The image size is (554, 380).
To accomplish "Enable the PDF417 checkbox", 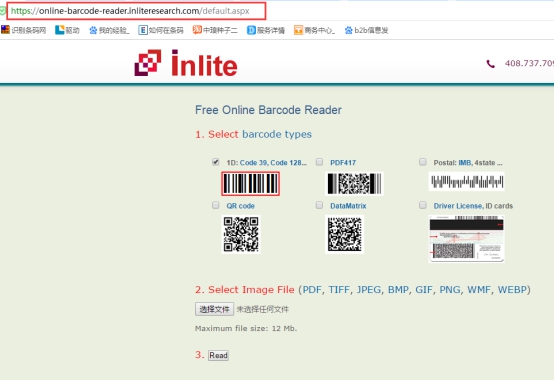I will (319, 162).
